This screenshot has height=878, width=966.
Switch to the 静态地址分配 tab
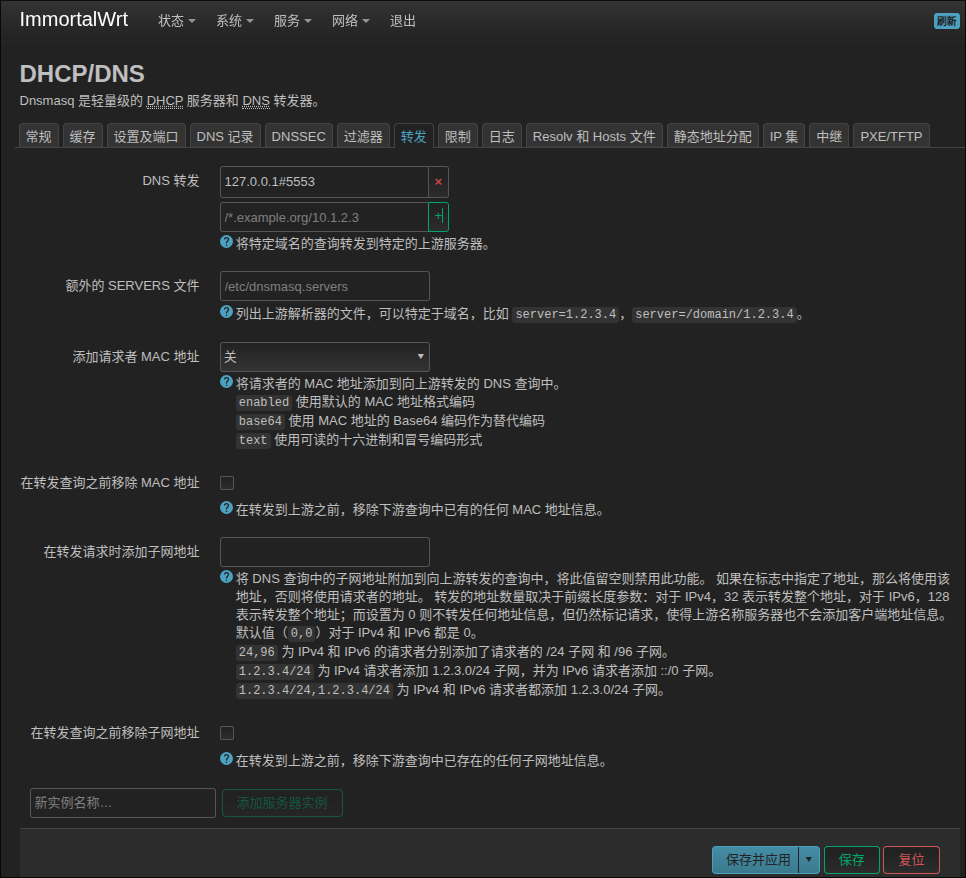[x=712, y=137]
